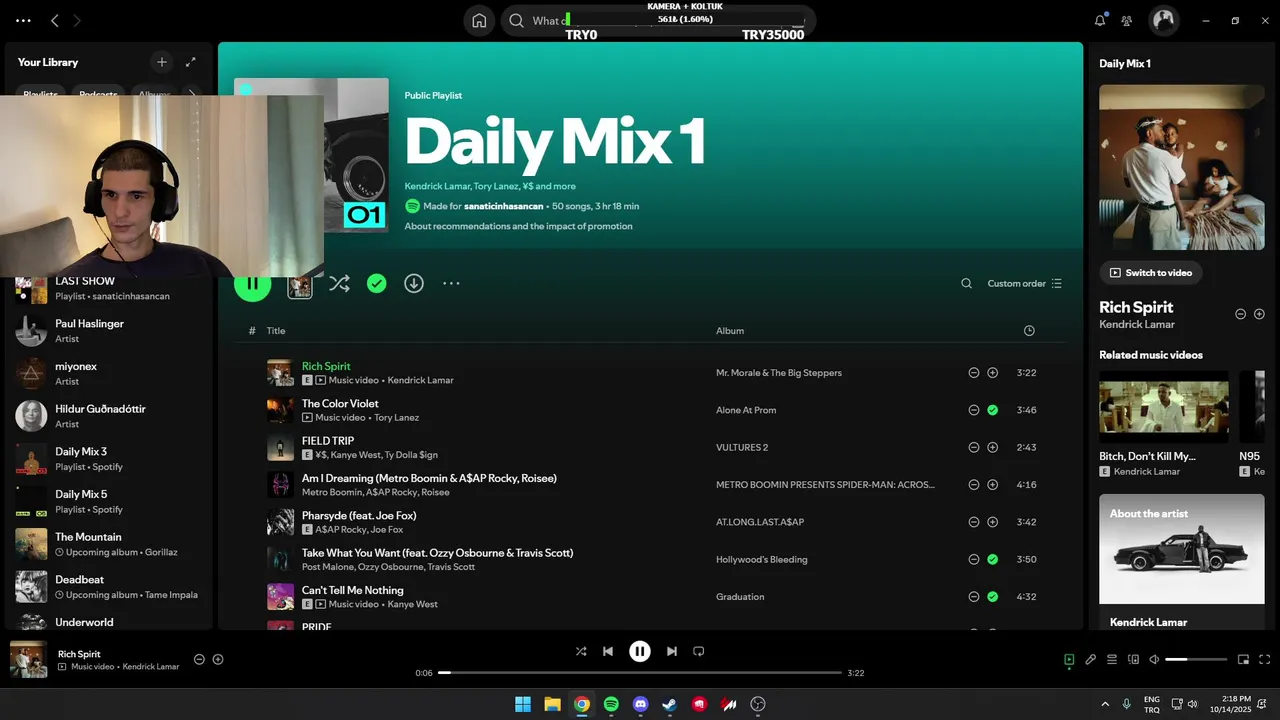
Task: Open Kendrick Lamar artist link under Rich Spirit
Action: click(x=420, y=381)
